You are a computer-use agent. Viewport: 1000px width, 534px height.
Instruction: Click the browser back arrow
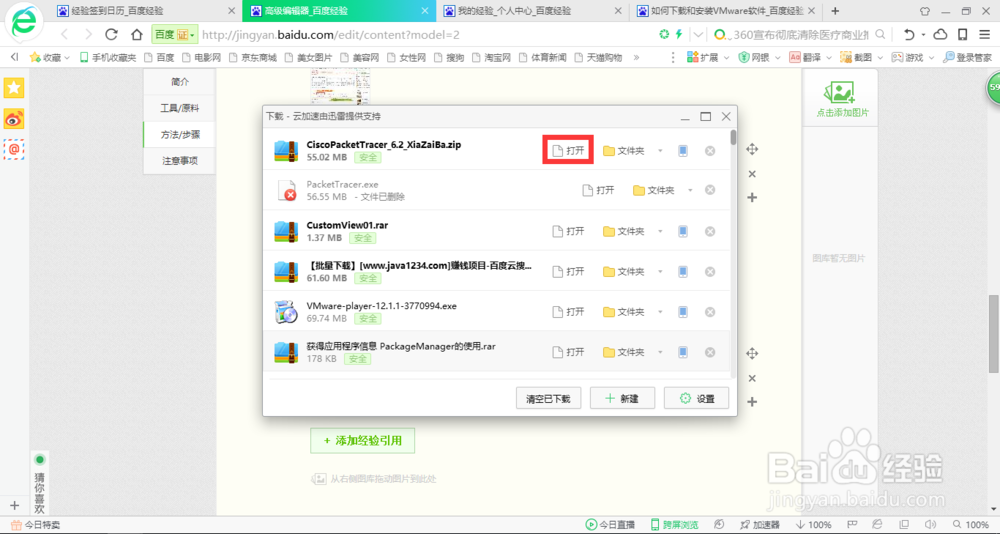pos(64,34)
